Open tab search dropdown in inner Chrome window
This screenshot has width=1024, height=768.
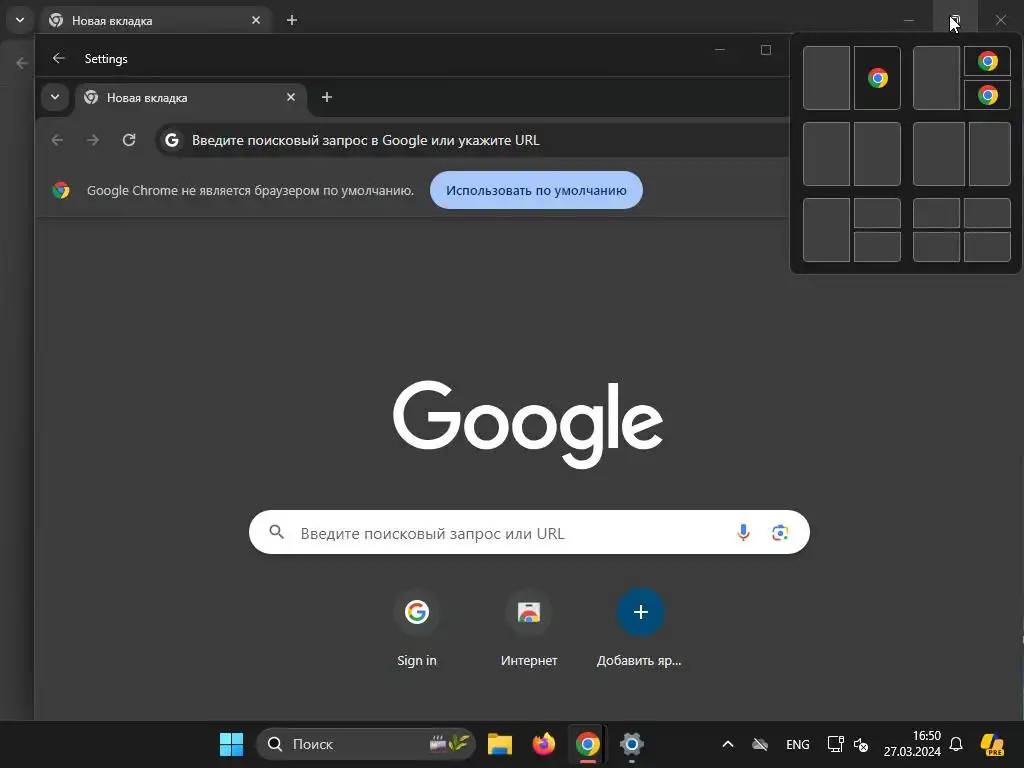(55, 97)
